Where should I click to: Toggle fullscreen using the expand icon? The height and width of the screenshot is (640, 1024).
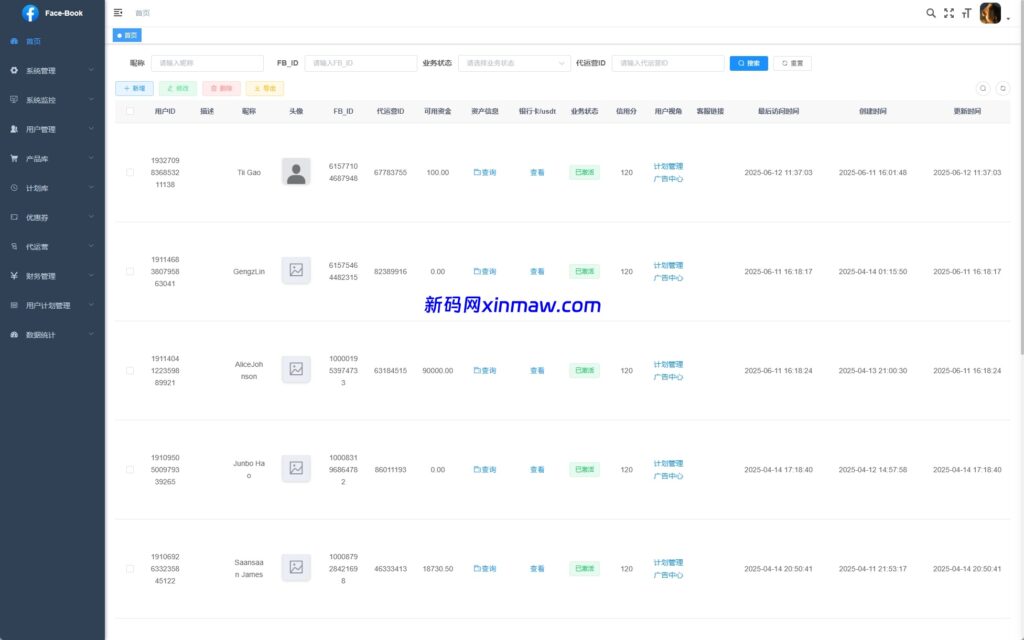point(948,13)
